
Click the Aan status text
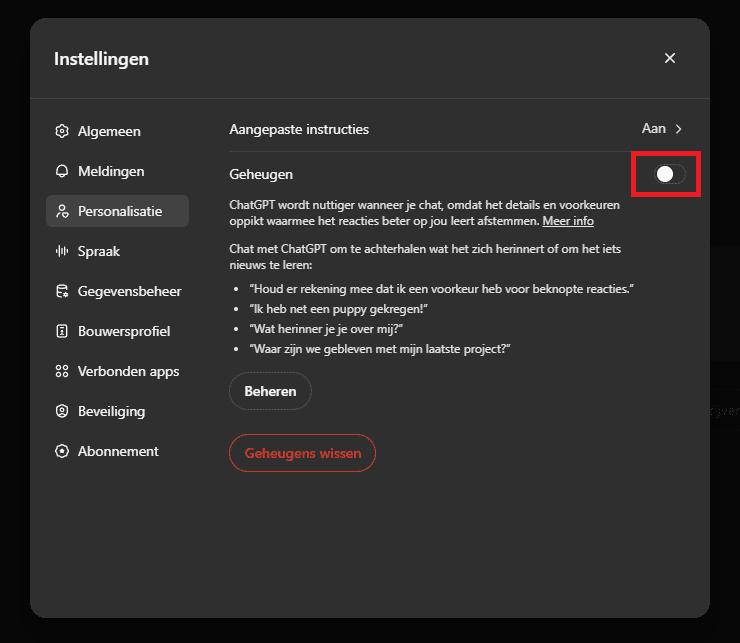coord(653,129)
